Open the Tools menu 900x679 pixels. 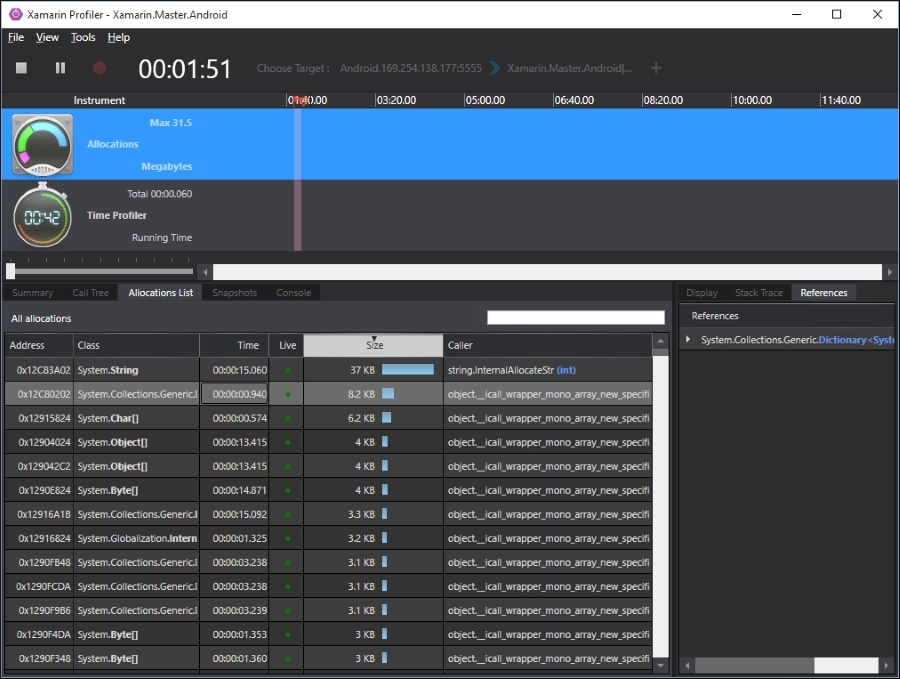83,37
